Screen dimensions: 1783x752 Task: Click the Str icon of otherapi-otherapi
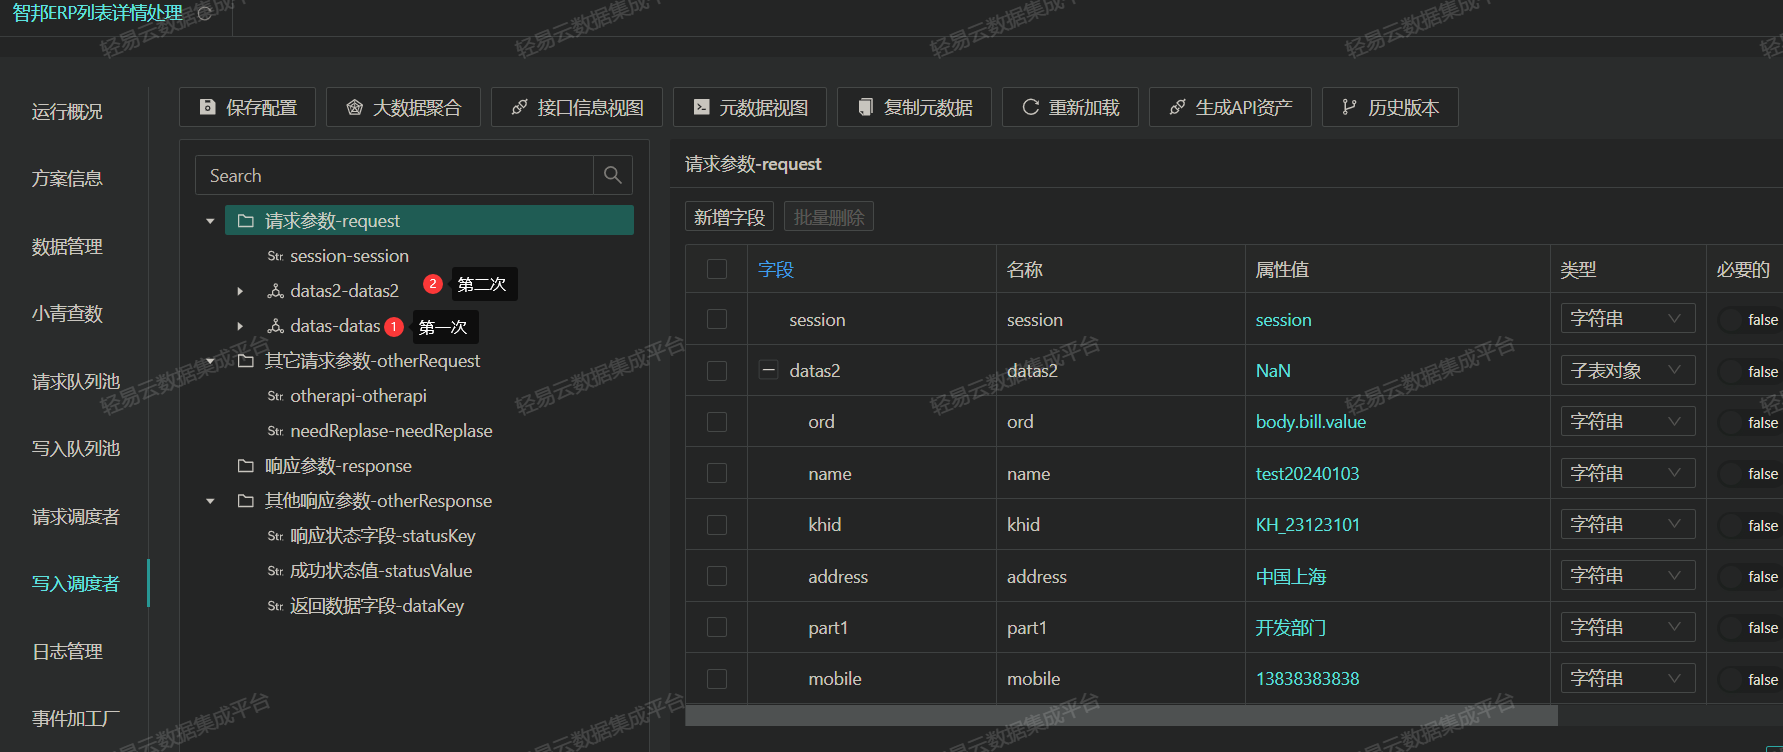pos(276,397)
